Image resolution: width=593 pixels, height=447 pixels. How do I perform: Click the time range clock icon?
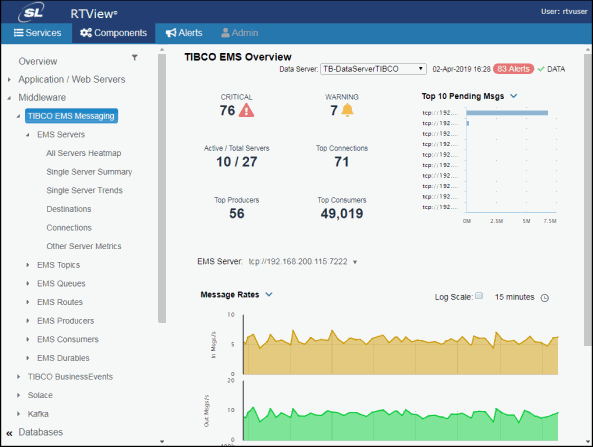pyautogui.click(x=545, y=298)
